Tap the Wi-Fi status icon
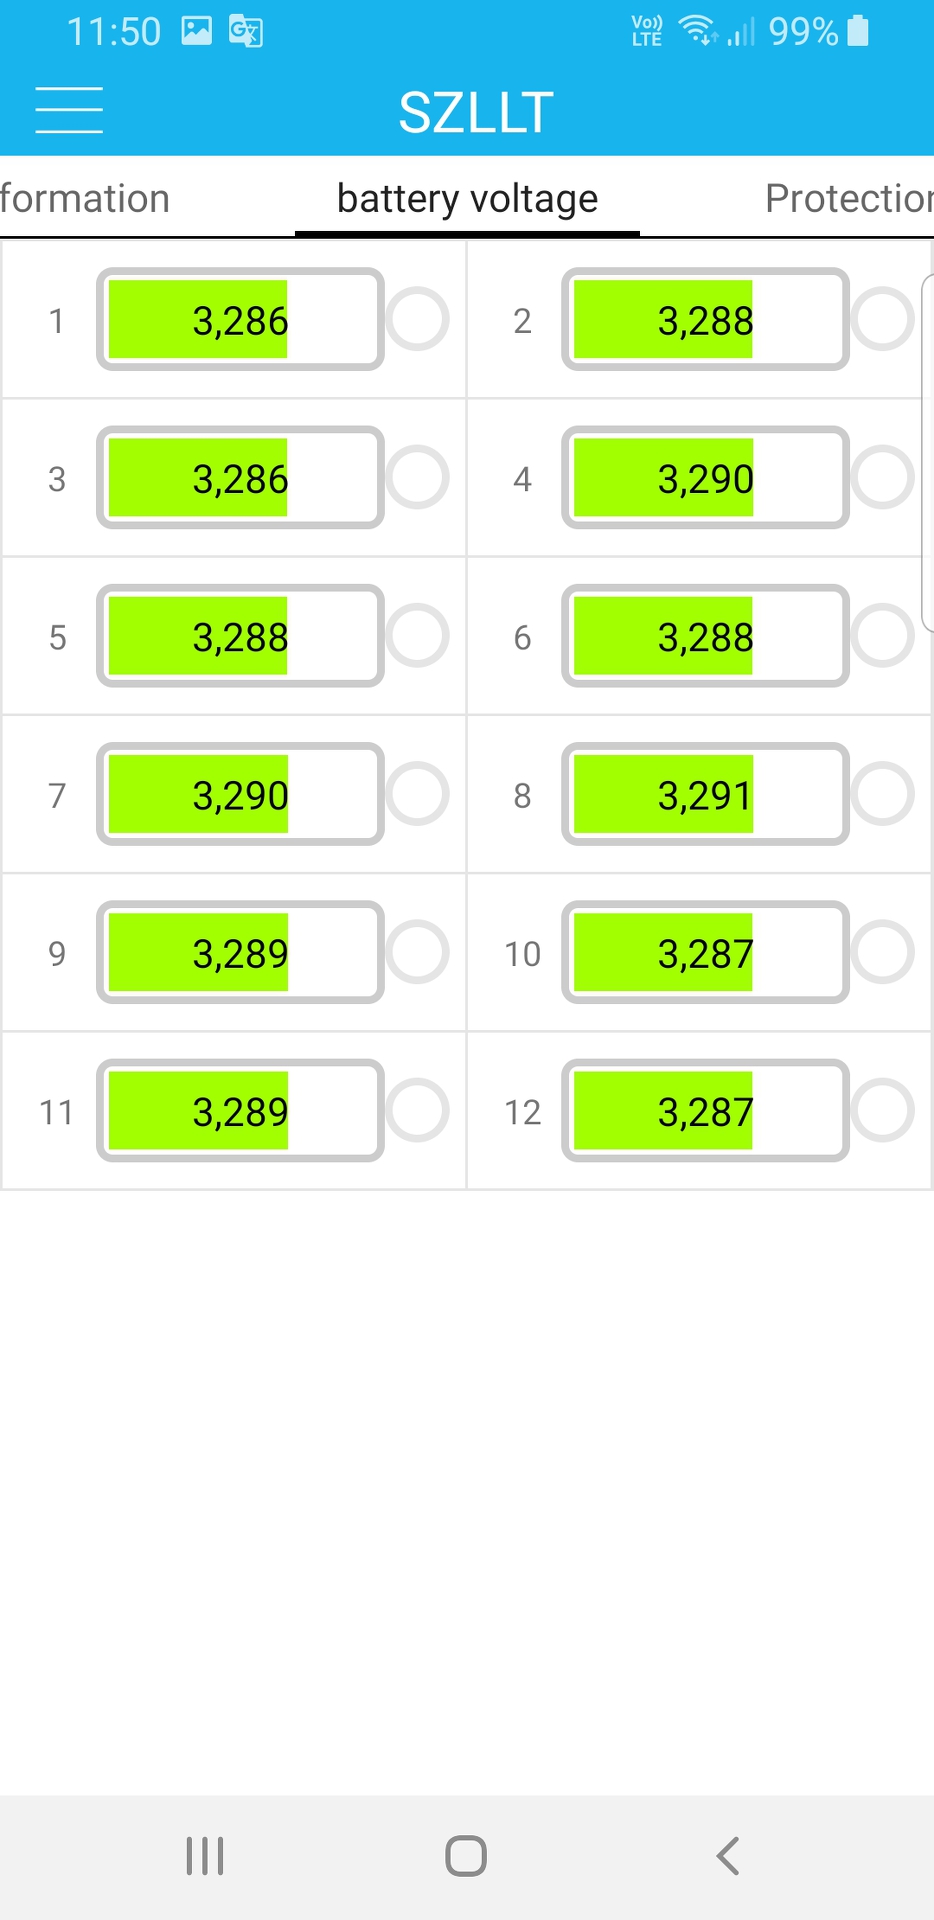Image resolution: width=934 pixels, height=1920 pixels. click(x=697, y=31)
